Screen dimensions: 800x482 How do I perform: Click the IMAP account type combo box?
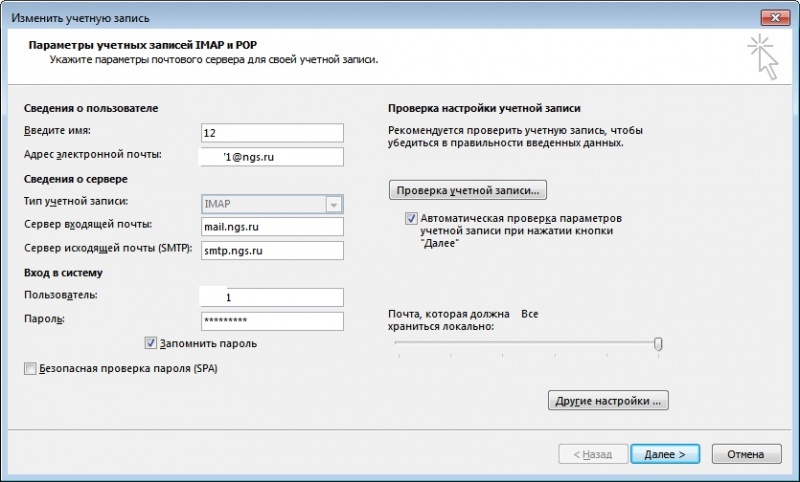pyautogui.click(x=272, y=204)
